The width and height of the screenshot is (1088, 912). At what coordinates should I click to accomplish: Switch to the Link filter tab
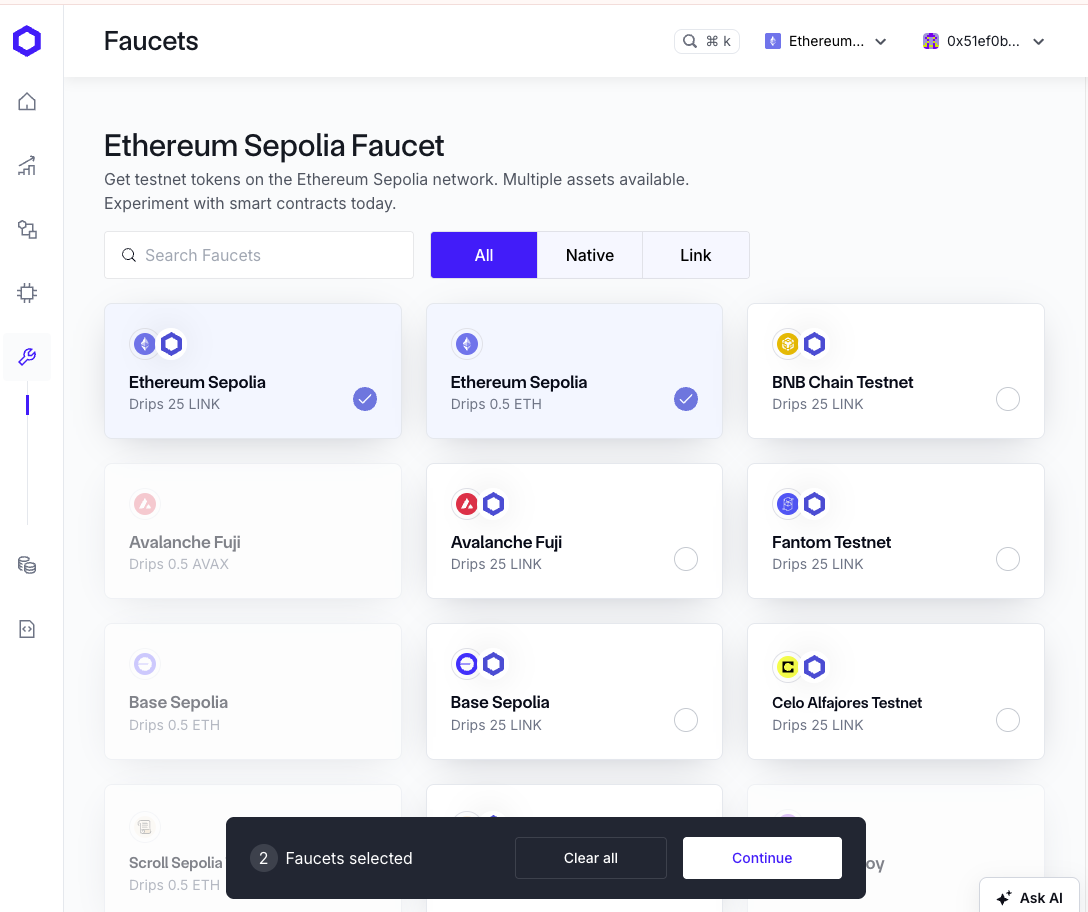coord(695,255)
